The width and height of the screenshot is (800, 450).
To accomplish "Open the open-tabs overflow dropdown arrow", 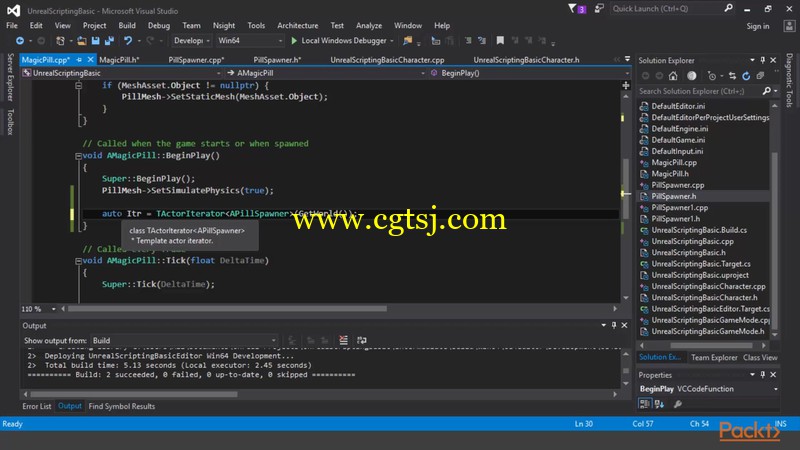I will [x=628, y=59].
